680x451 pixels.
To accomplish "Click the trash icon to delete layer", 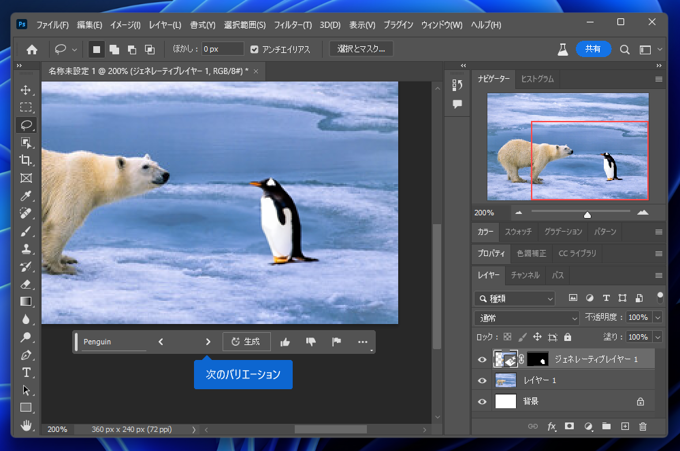I will [643, 426].
